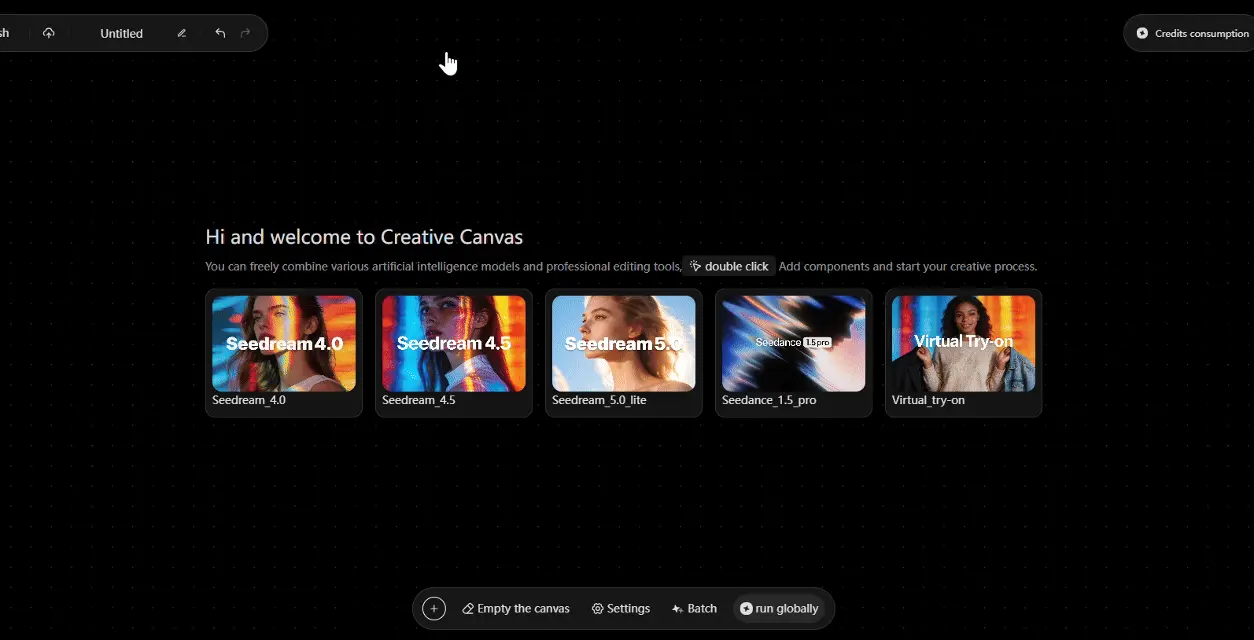Open the Virtual_try-on card
Screen dimensions: 1254x640
tap(964, 353)
